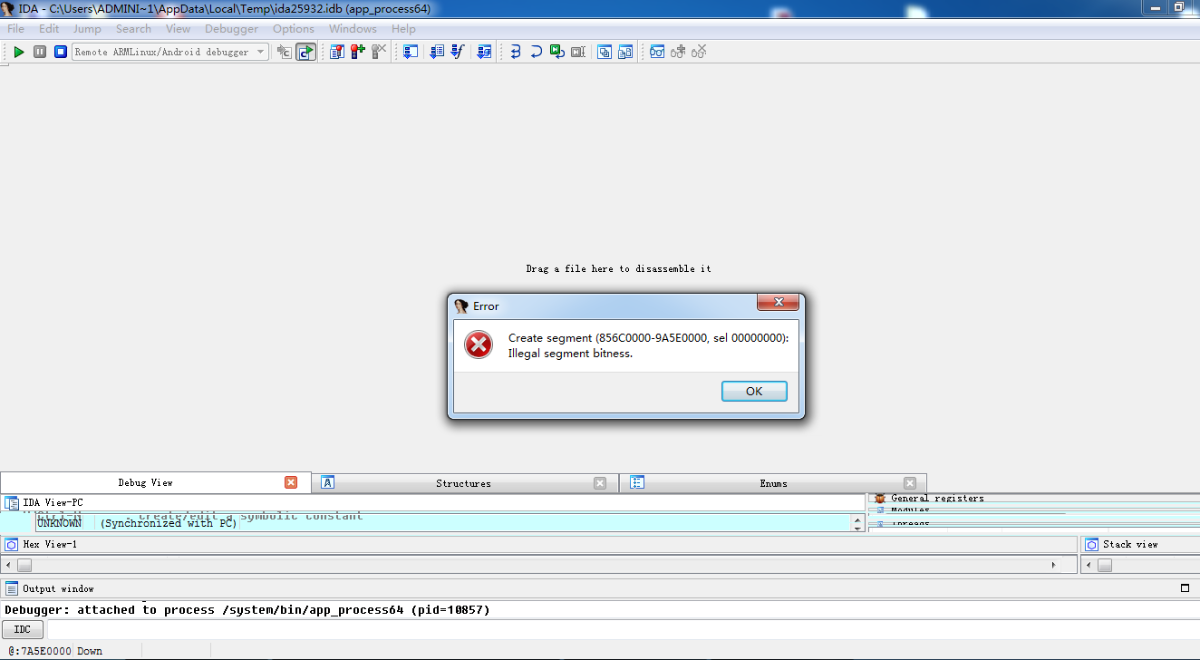Image resolution: width=1200 pixels, height=660 pixels.
Task: Click the Stack view panel title
Action: coord(1131,544)
